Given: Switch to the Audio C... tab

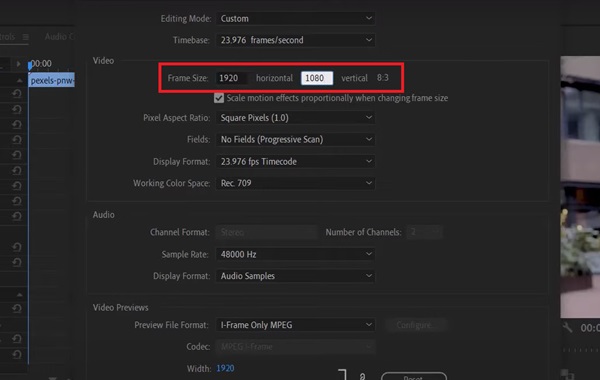Looking at the screenshot, I should 59,37.
